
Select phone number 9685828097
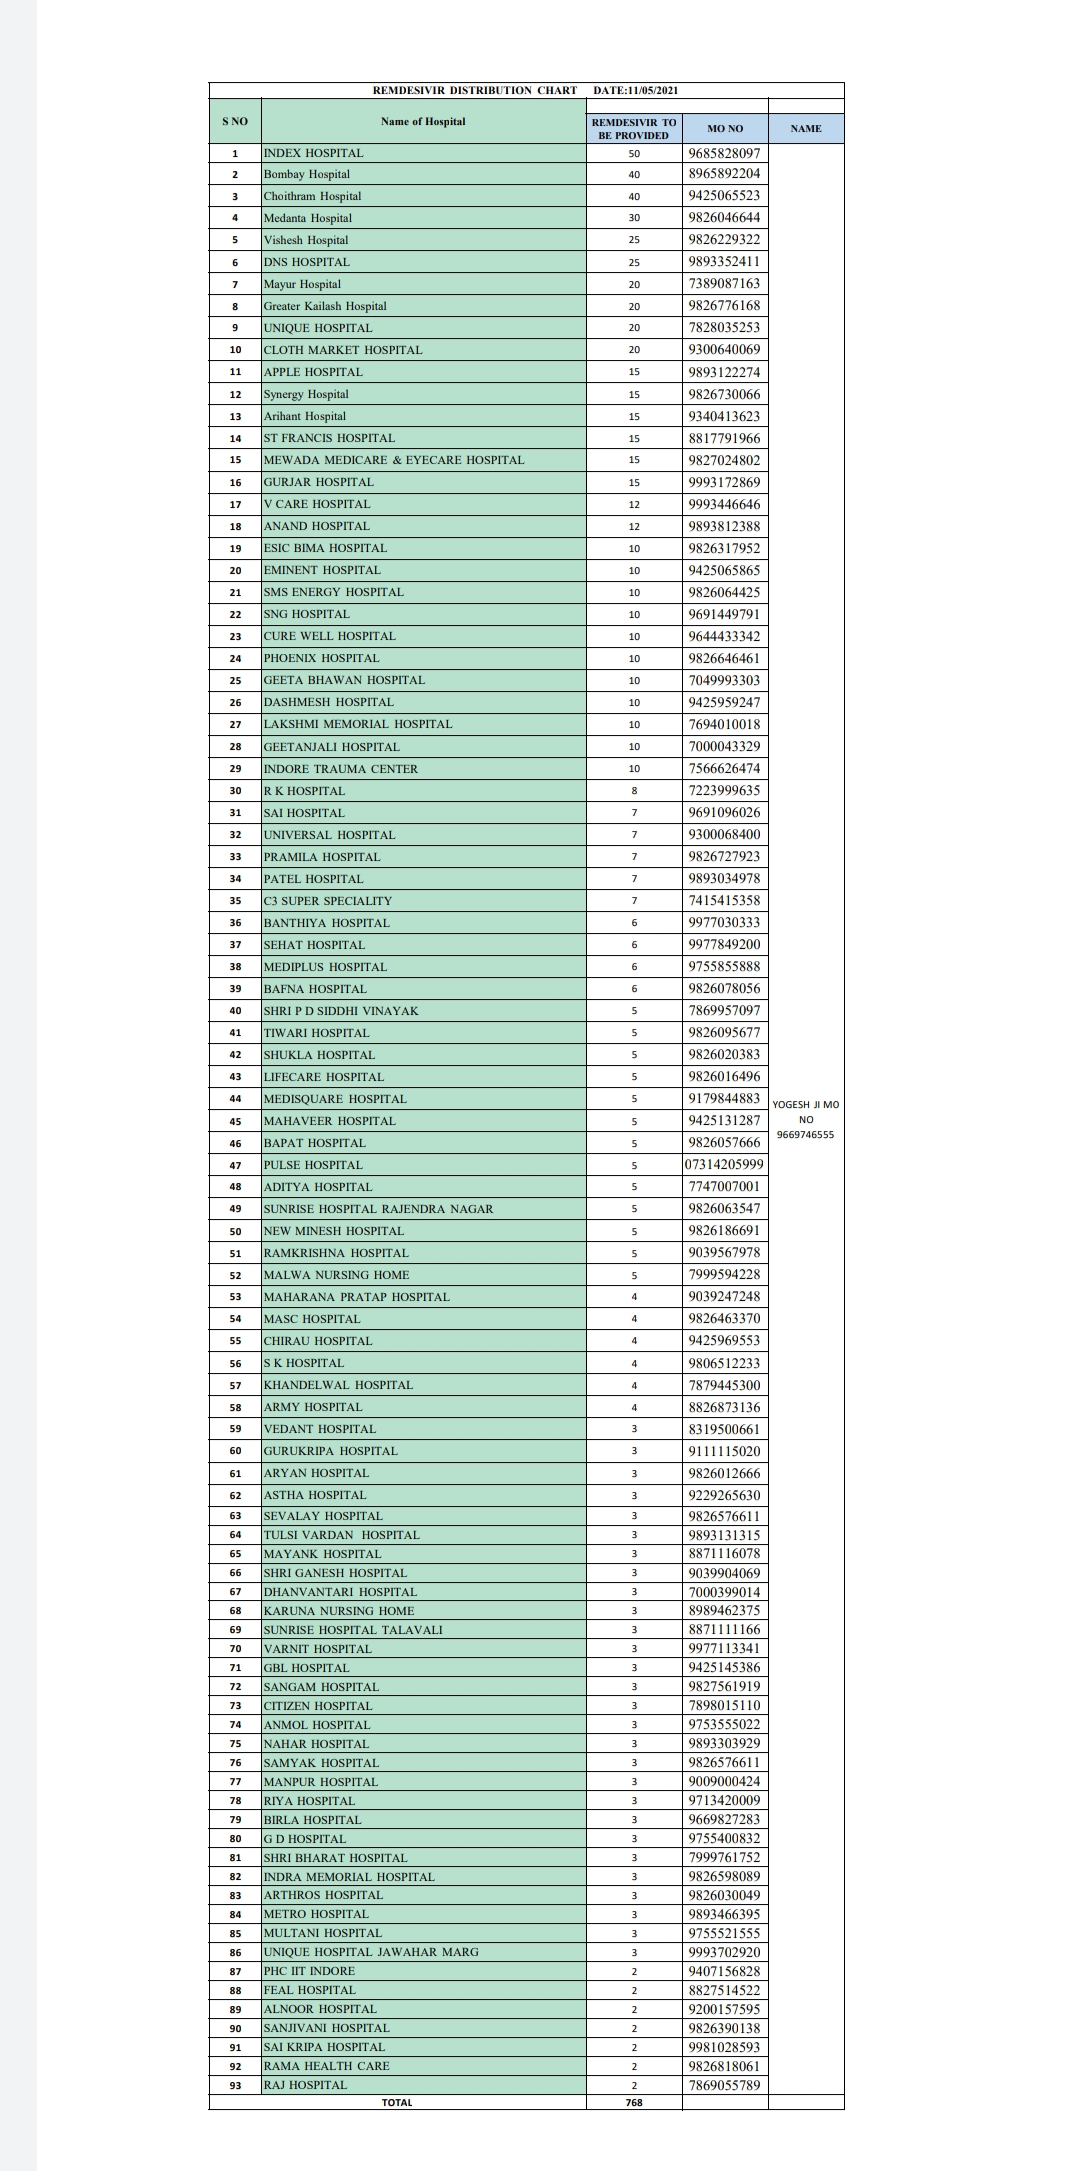click(x=724, y=153)
